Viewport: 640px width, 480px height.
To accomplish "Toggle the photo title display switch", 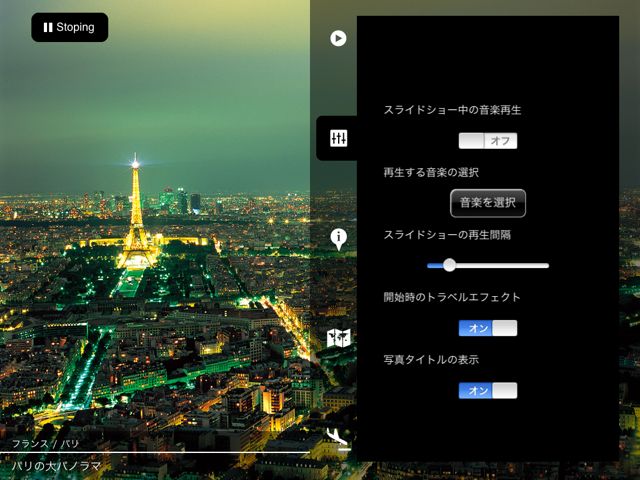I will point(488,391).
